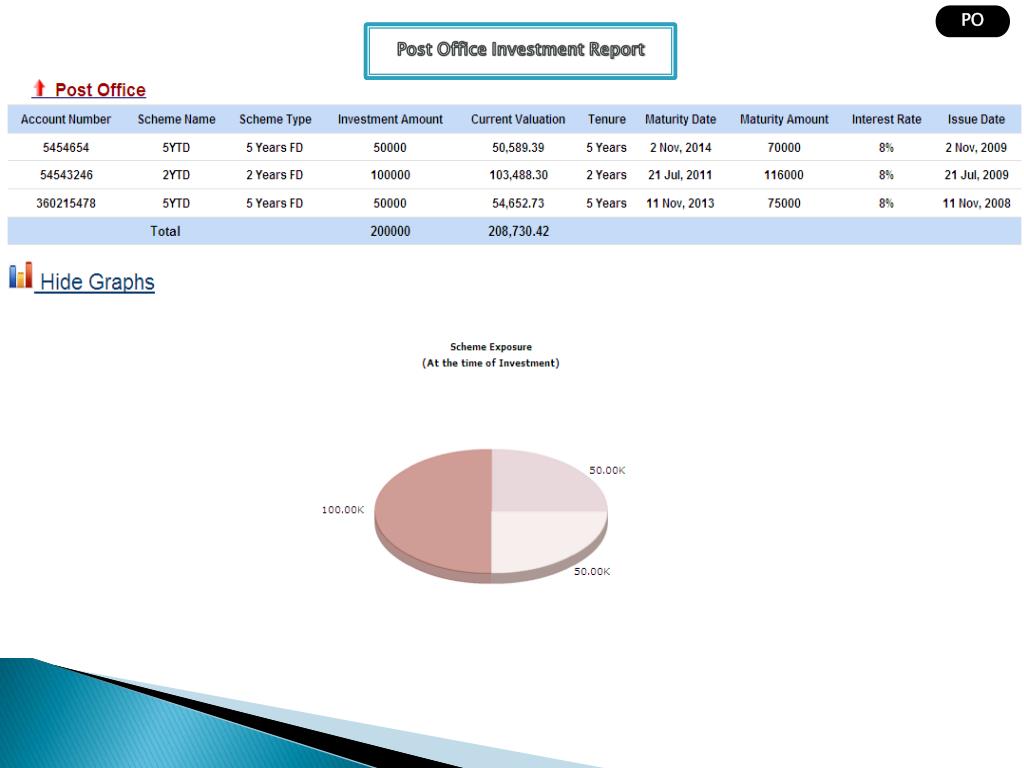Click issue date 21 Jul, 2009
1024x768 pixels.
976,175
